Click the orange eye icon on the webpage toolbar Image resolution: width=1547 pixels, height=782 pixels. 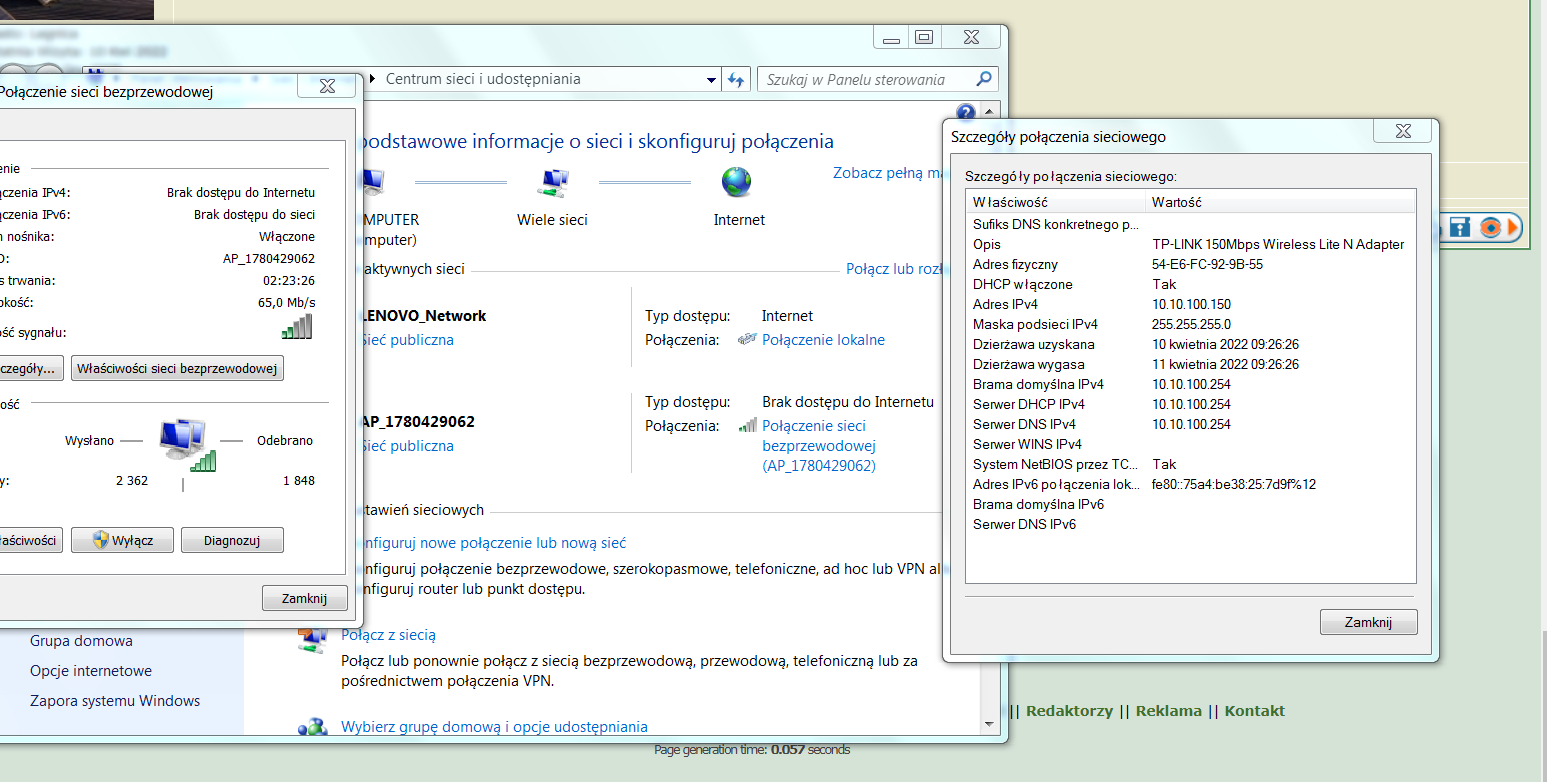pyautogui.click(x=1490, y=227)
